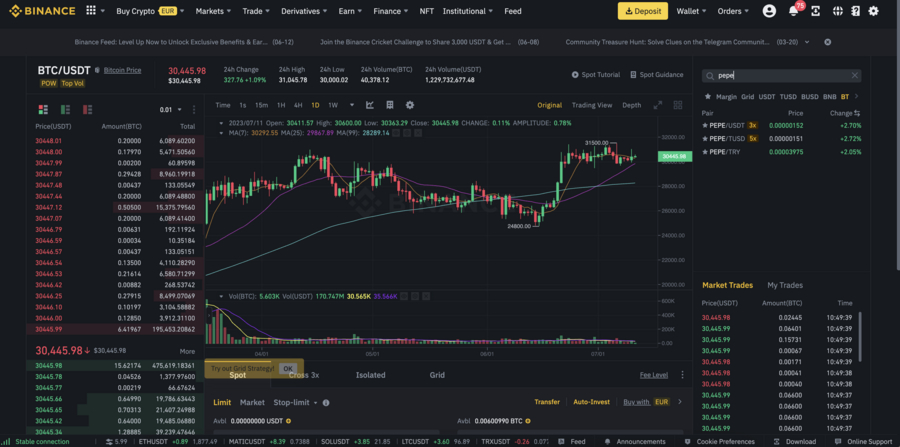Screen dimensions: 900x447
Task: Favorite the PEPE/TUSD pair star
Action: [705, 138]
